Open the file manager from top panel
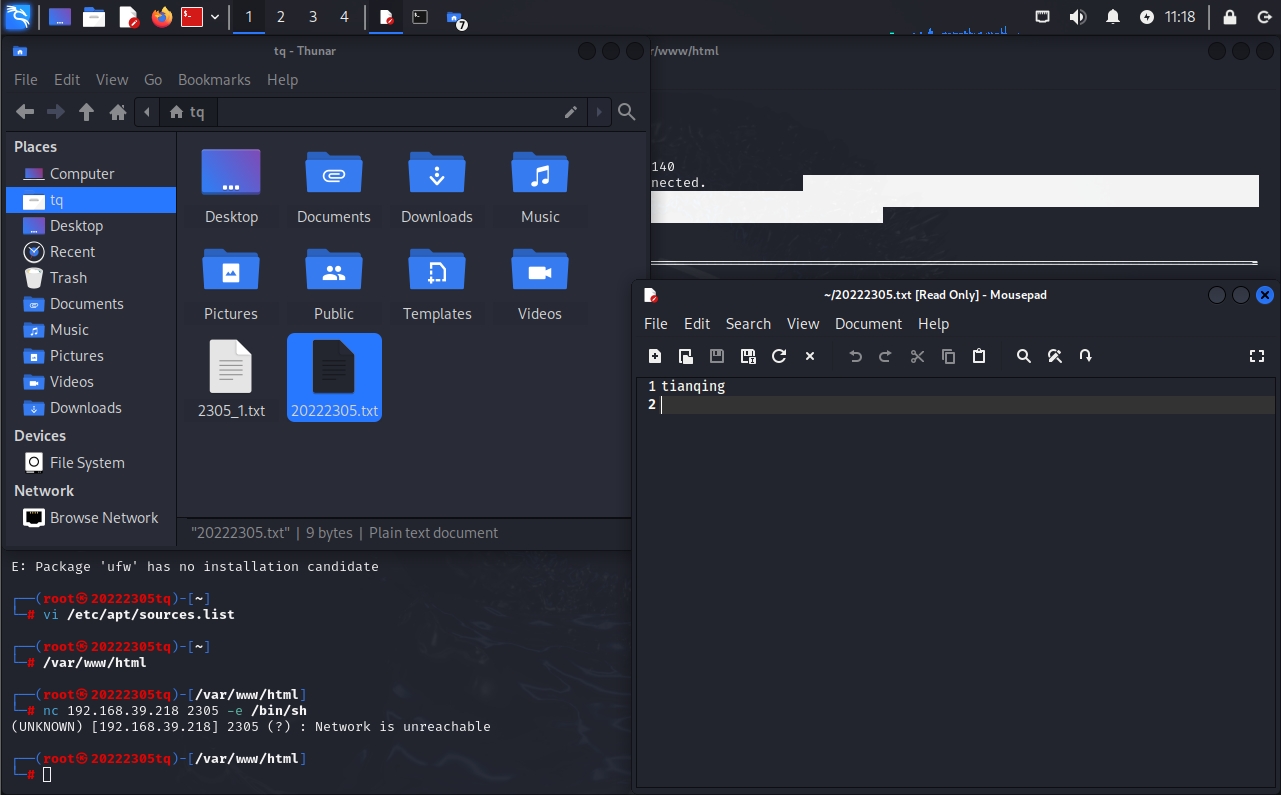1281x795 pixels. click(x=94, y=17)
